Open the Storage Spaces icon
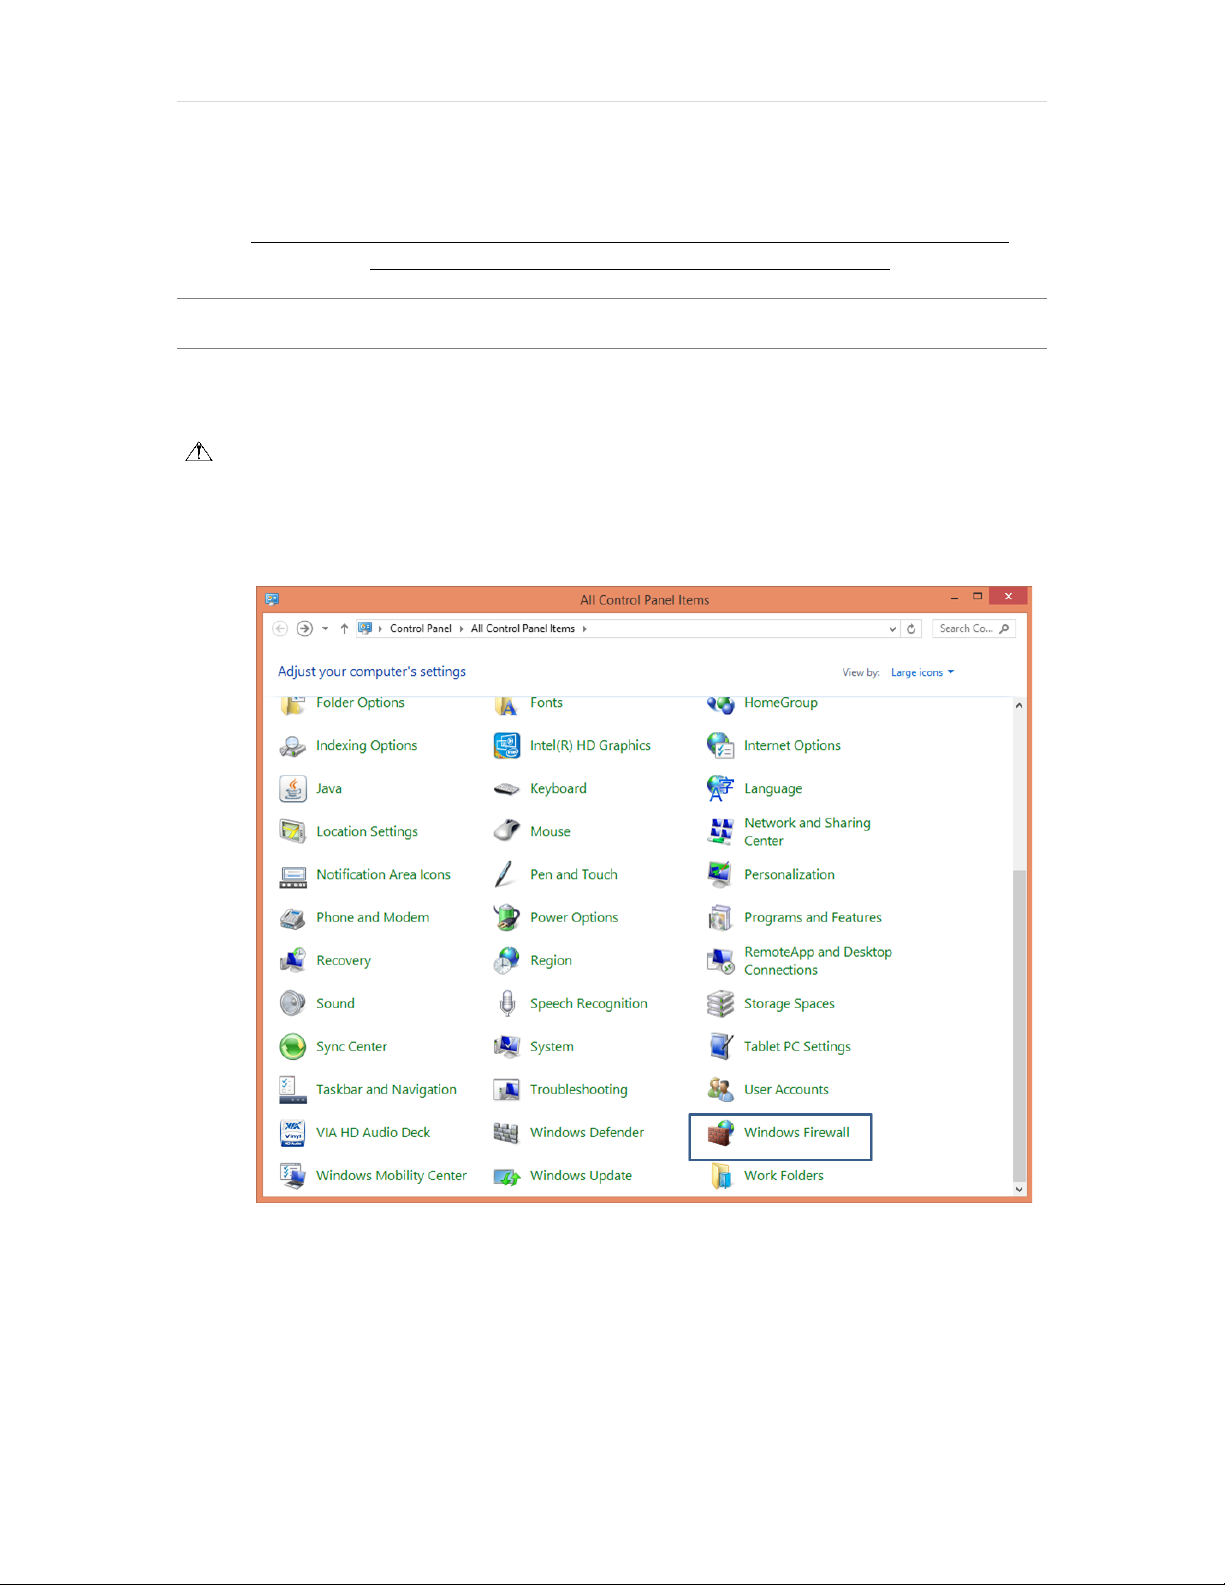1225x1585 pixels. click(721, 1004)
